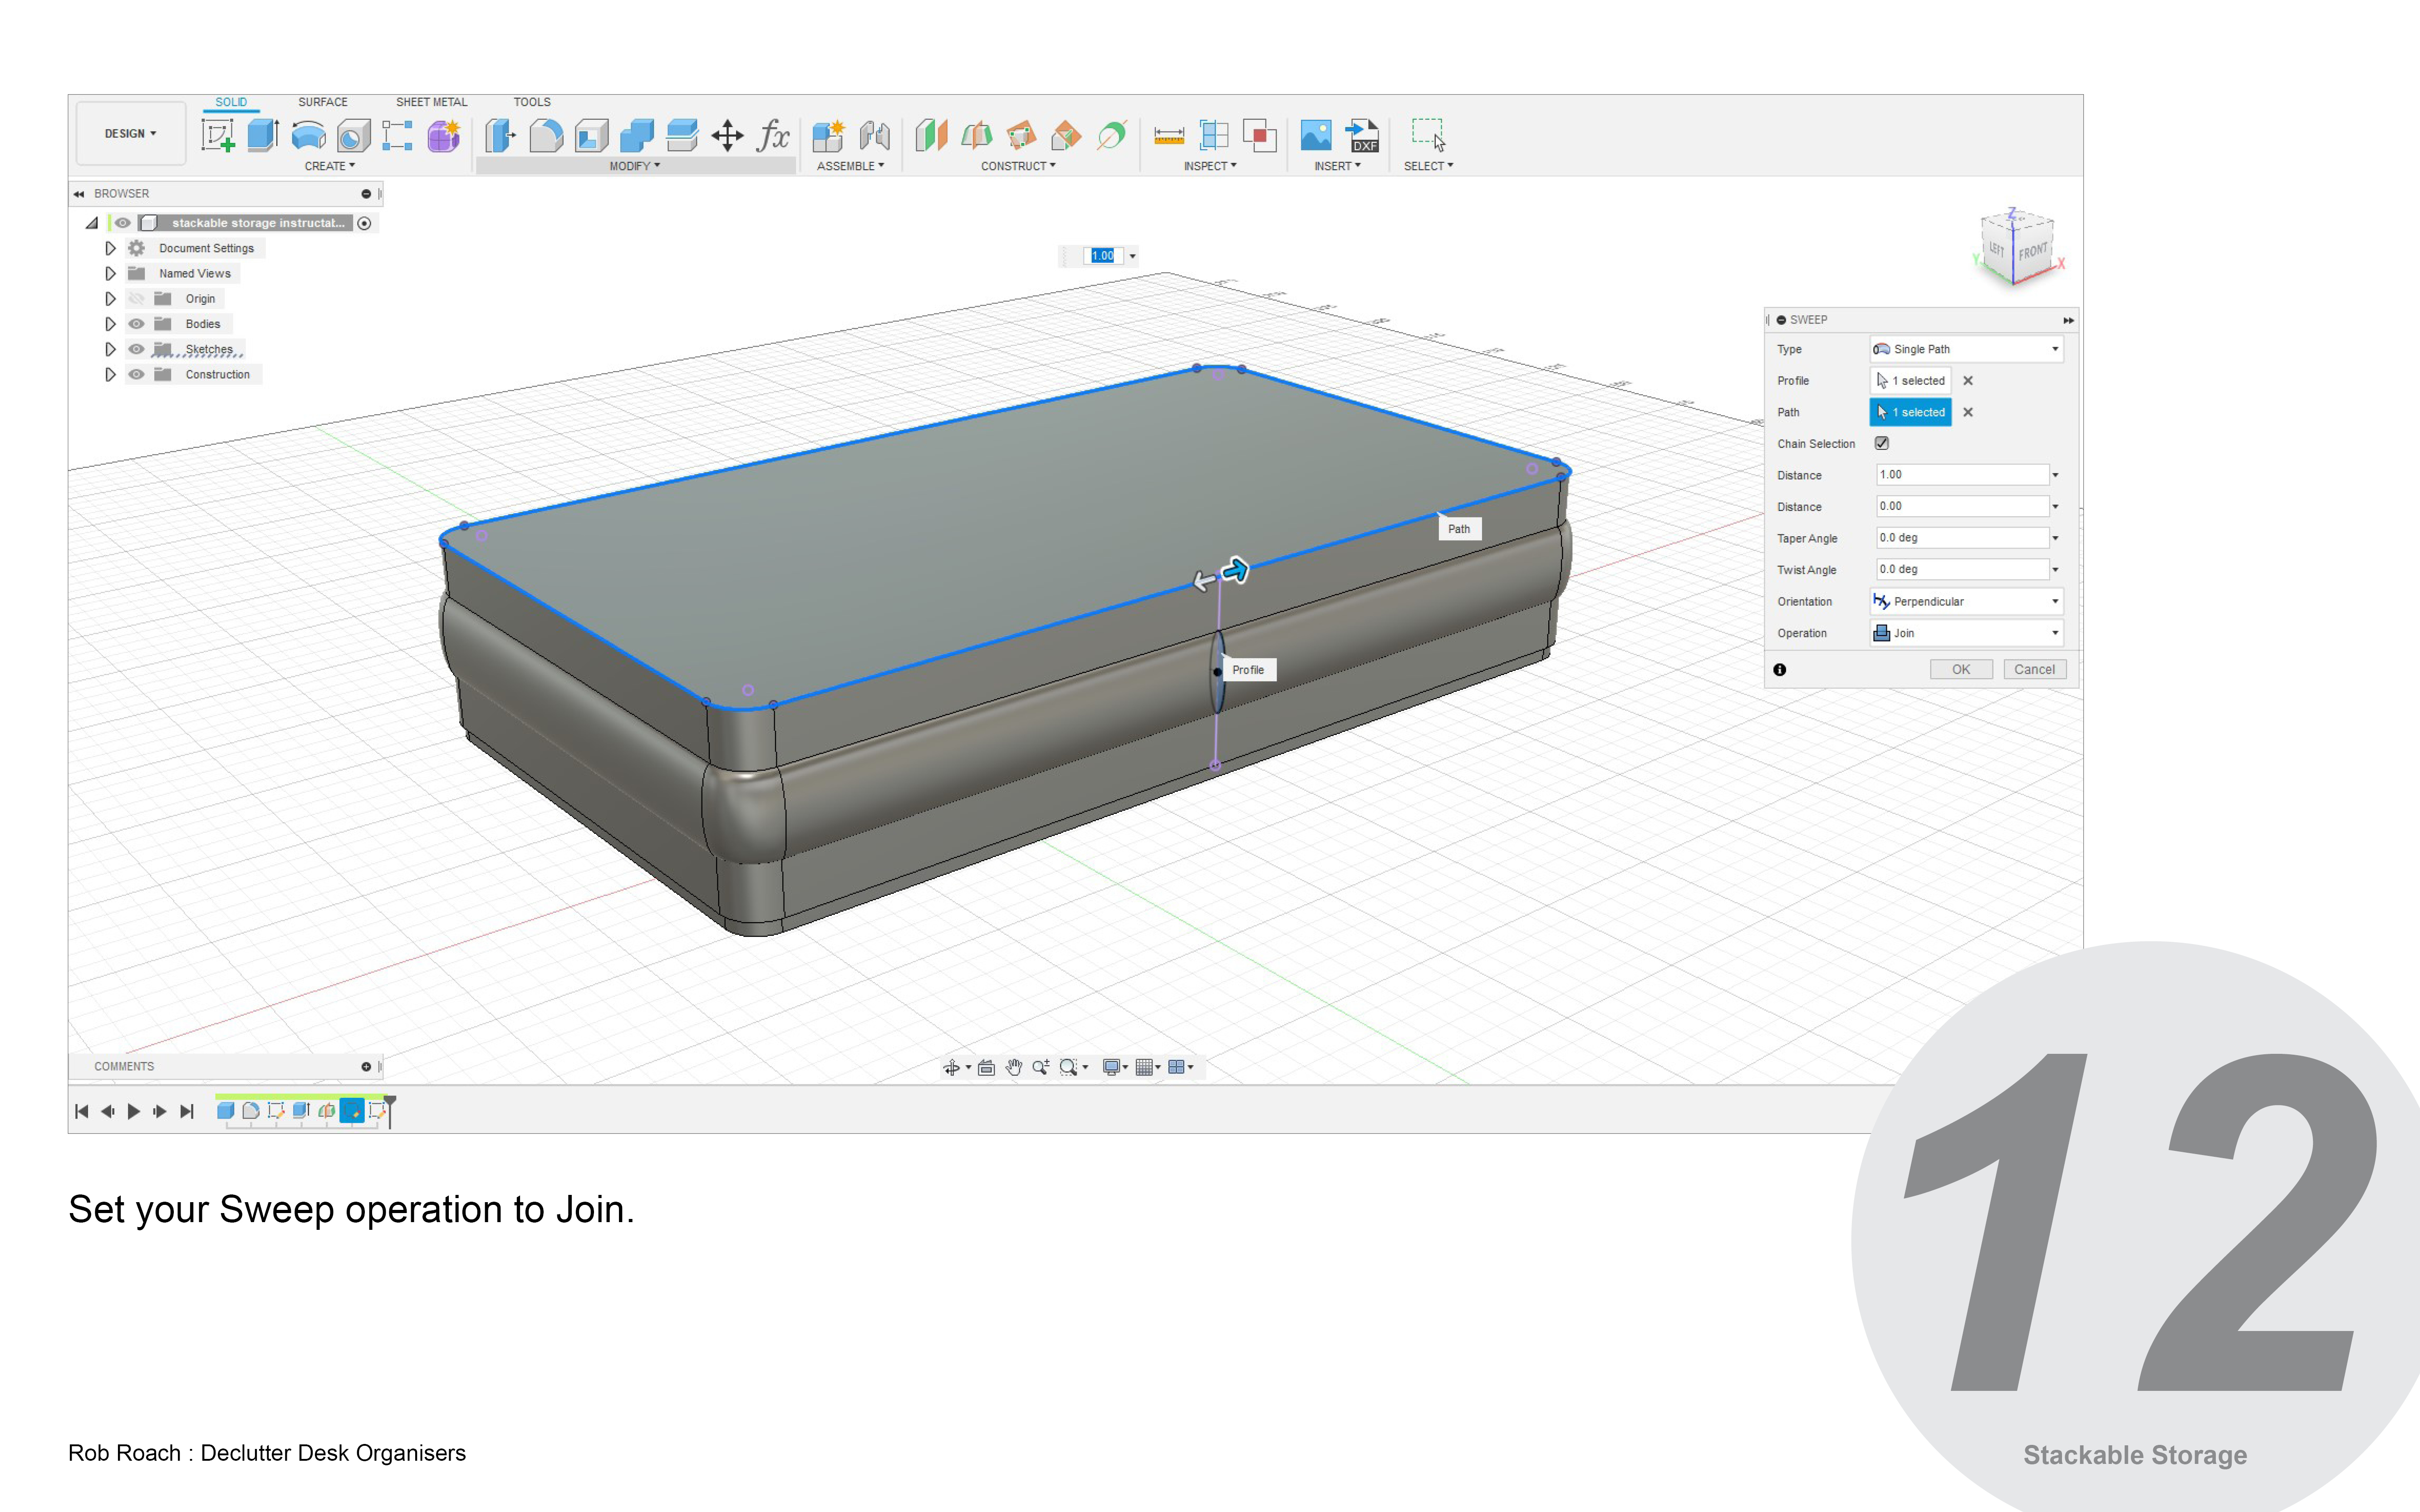Viewport: 2420px width, 1512px height.
Task: Select the Rectangular Pattern tool
Action: point(397,135)
